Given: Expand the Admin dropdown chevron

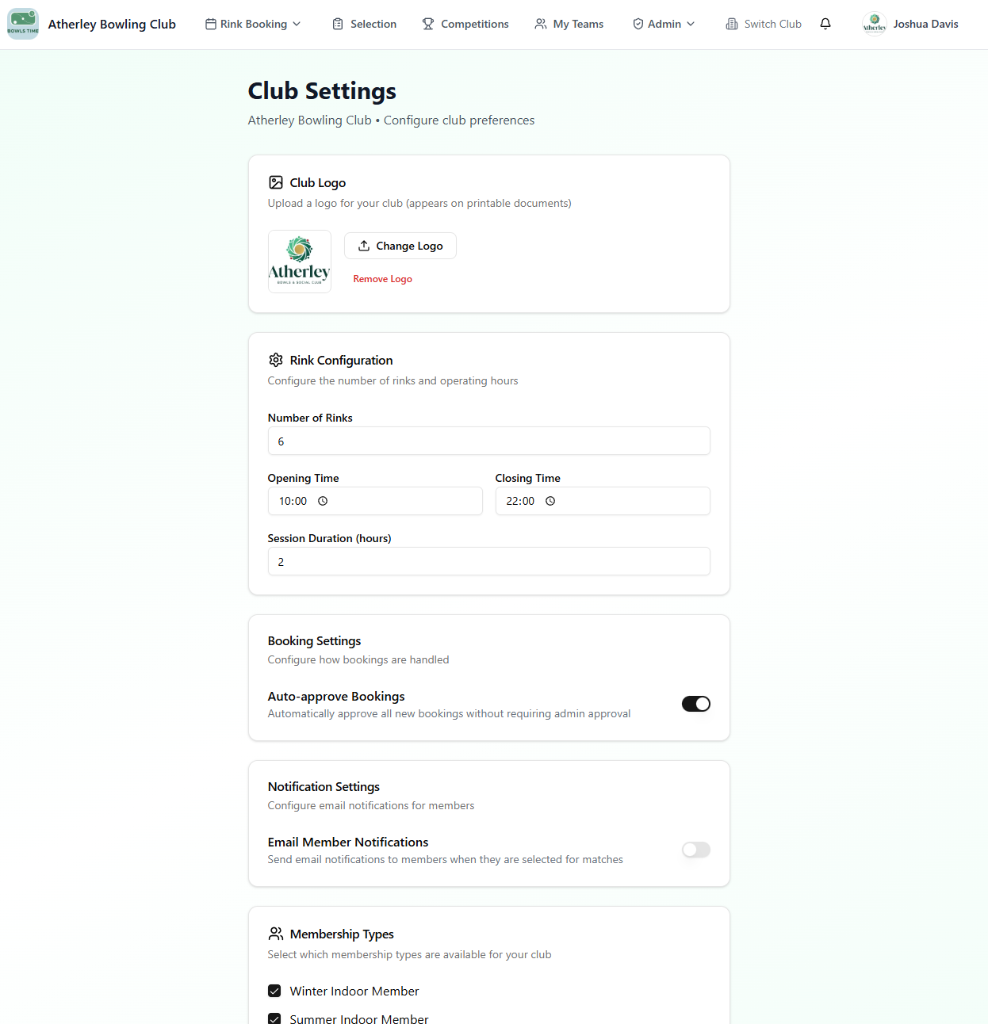Looking at the screenshot, I should tap(691, 24).
